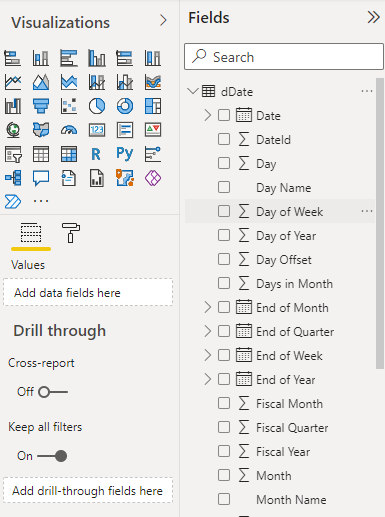Select the ribbon chart visual
The width and height of the screenshot is (385, 517).
tap(153, 82)
